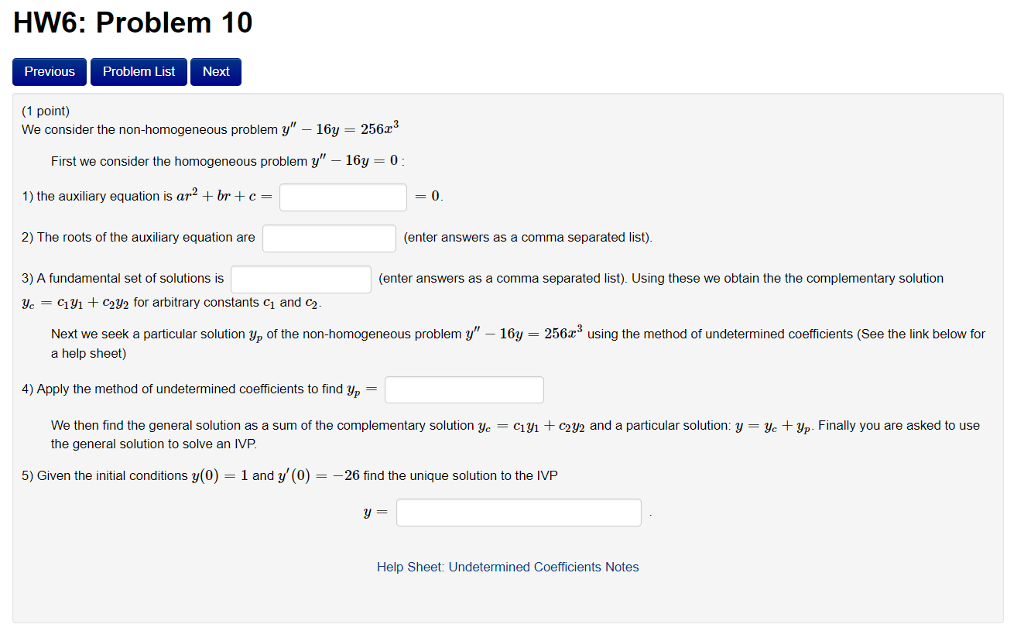Click the Previous button
Screen dimensions: 1024x631
point(48,71)
